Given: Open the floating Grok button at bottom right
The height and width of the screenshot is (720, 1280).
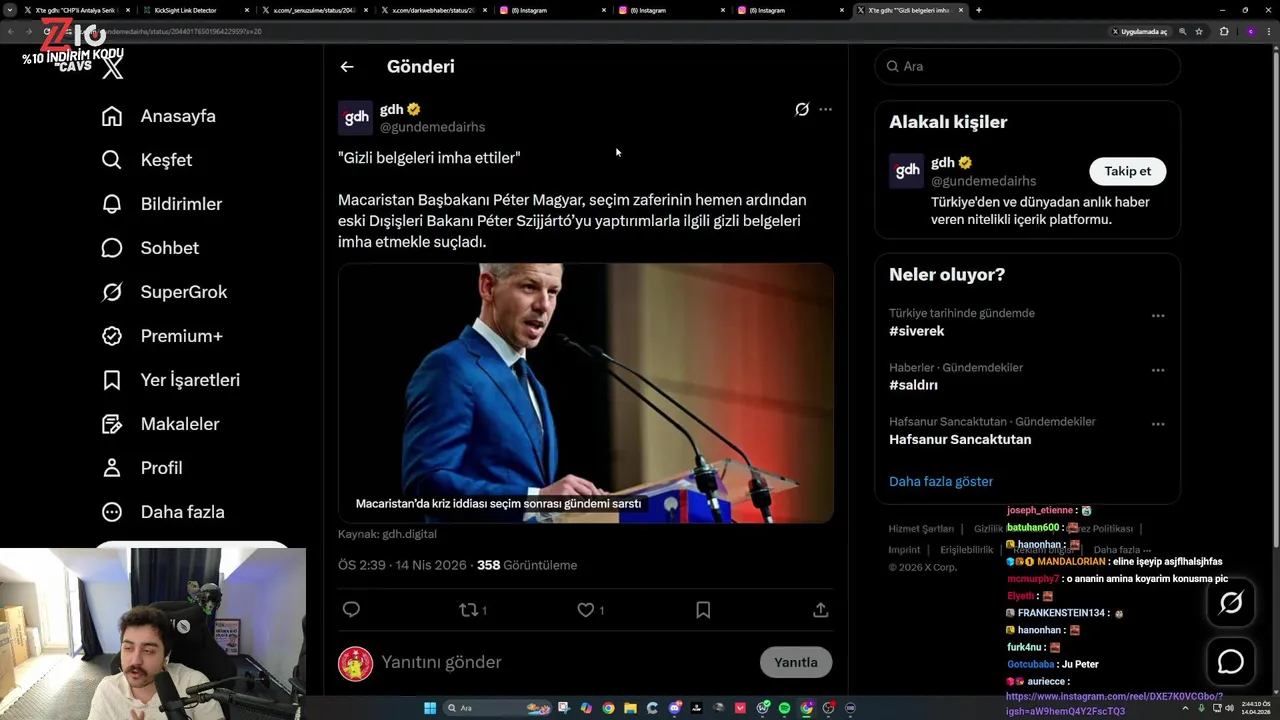Looking at the screenshot, I should [1231, 602].
